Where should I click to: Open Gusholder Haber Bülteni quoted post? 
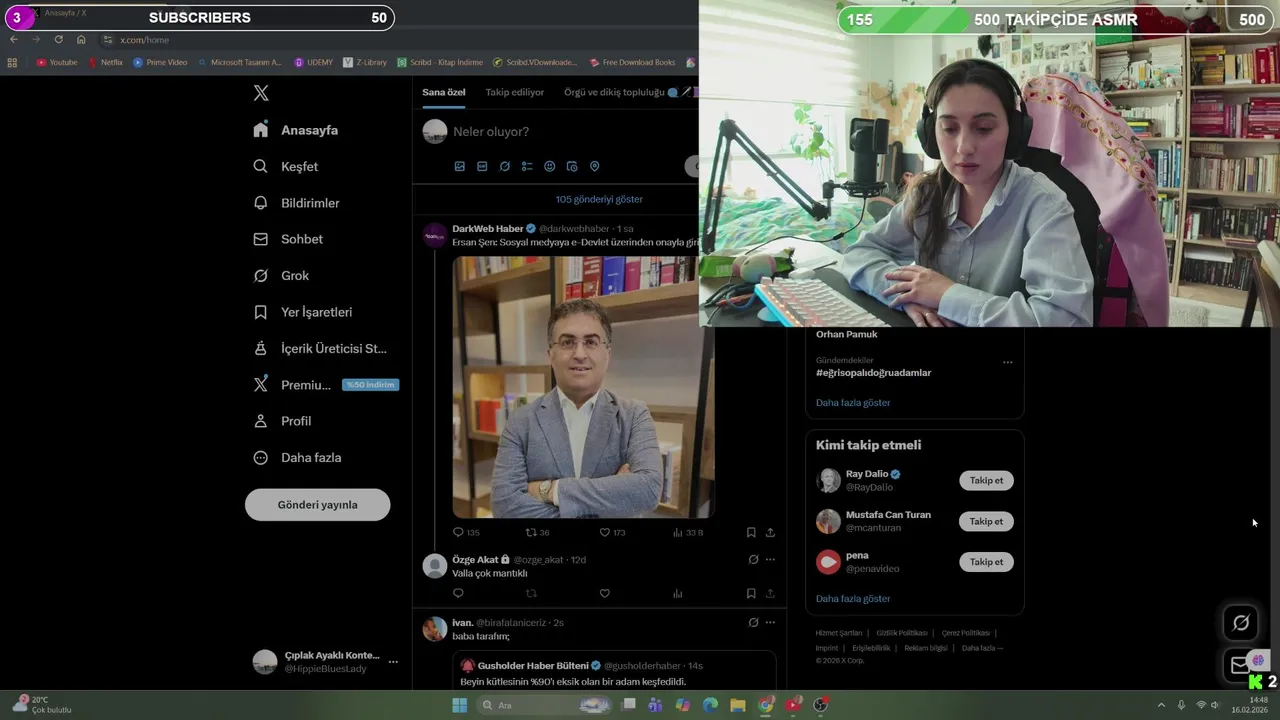(614, 671)
